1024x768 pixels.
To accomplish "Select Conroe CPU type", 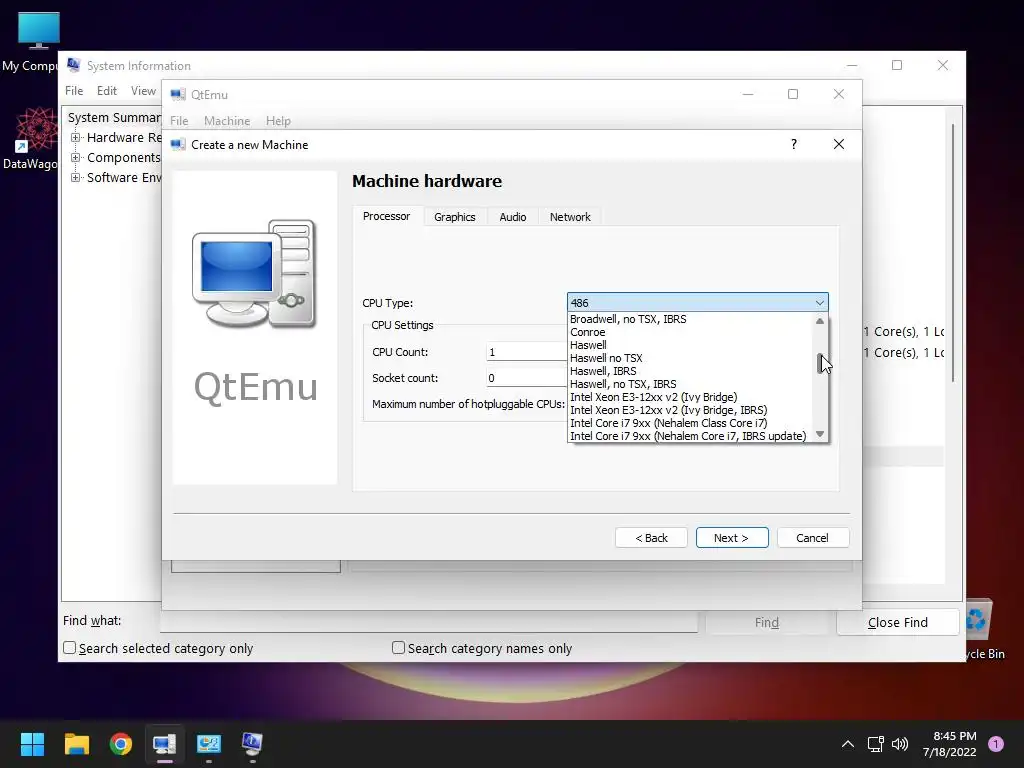I will [690, 332].
